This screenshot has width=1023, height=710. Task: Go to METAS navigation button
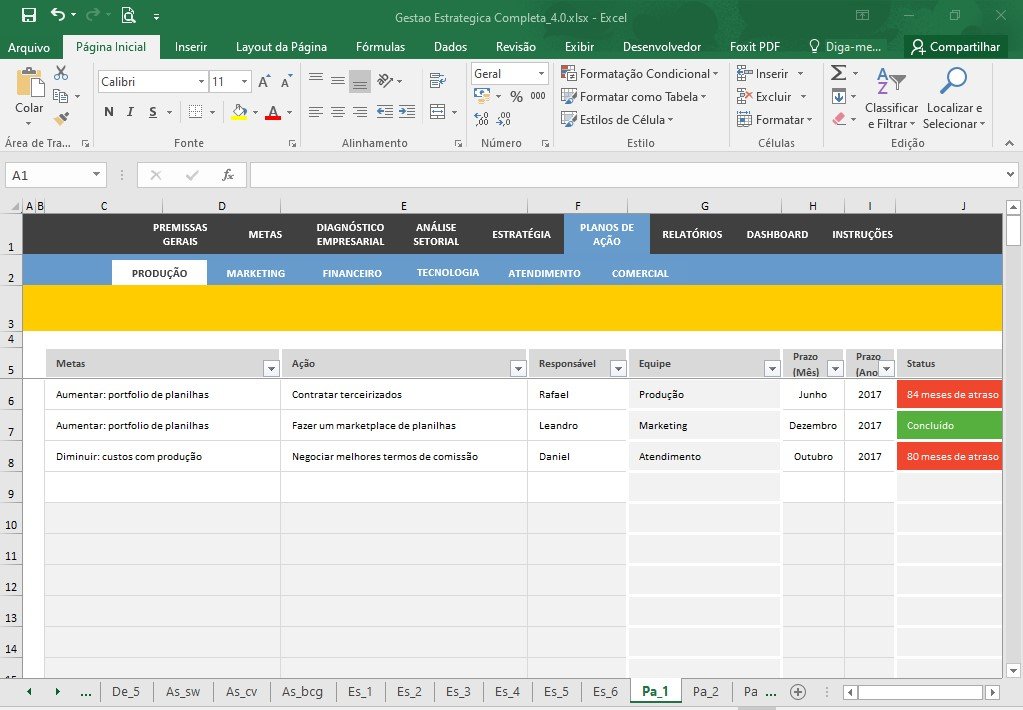pos(265,234)
